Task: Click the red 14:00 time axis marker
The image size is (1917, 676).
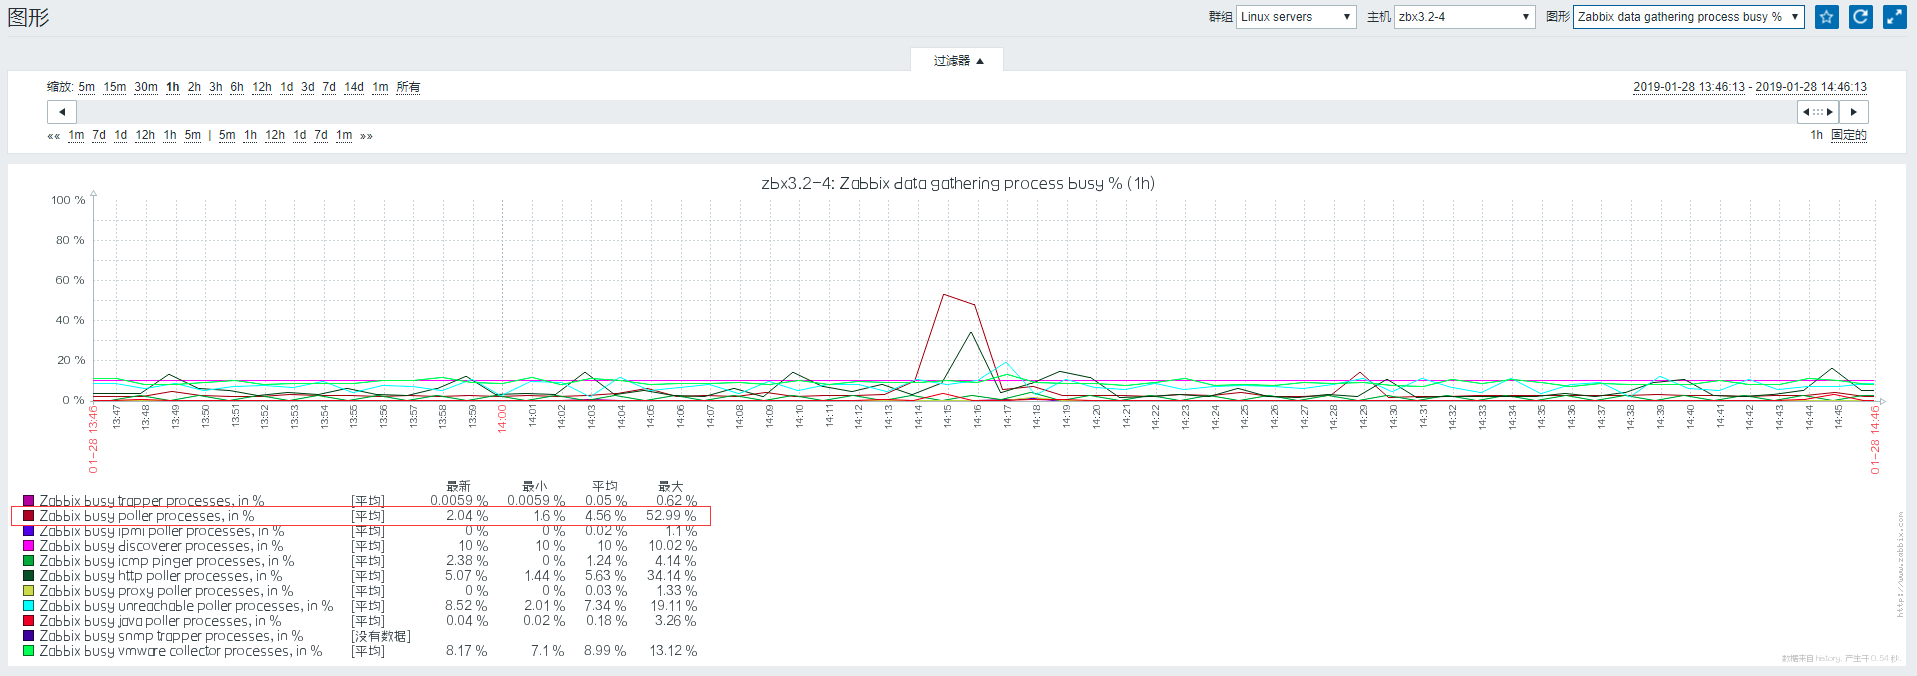Action: point(502,418)
